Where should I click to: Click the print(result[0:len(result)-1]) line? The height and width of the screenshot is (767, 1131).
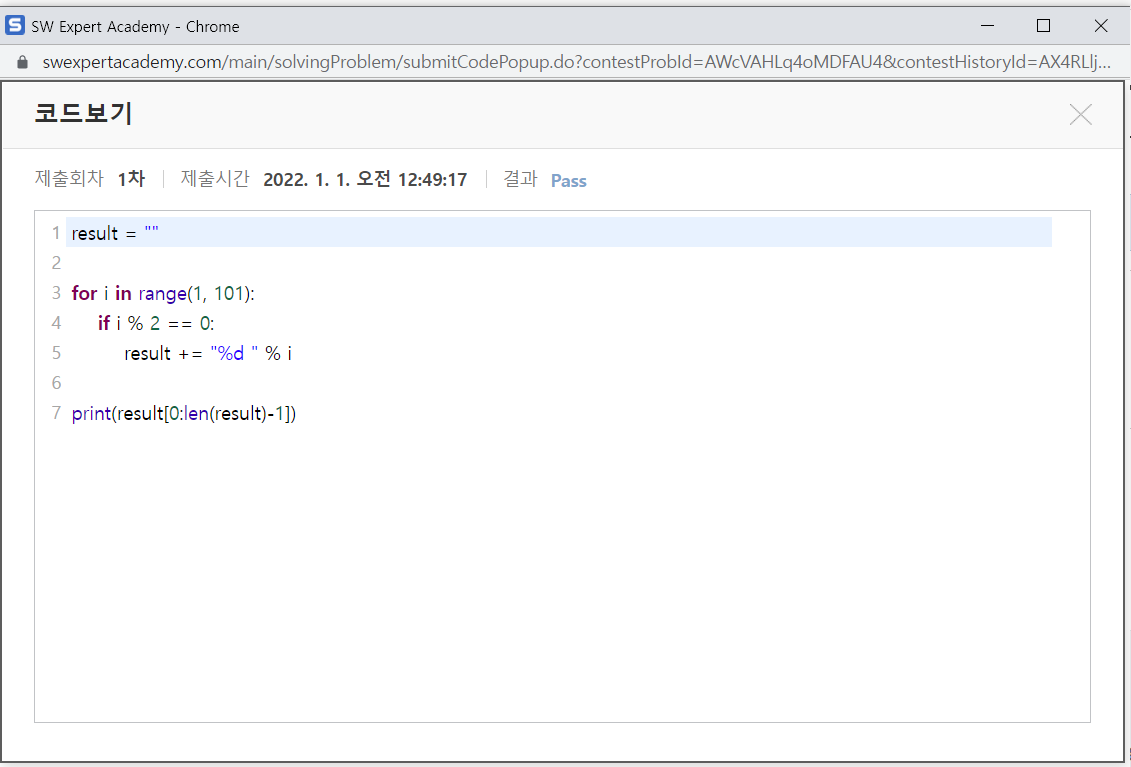(184, 413)
